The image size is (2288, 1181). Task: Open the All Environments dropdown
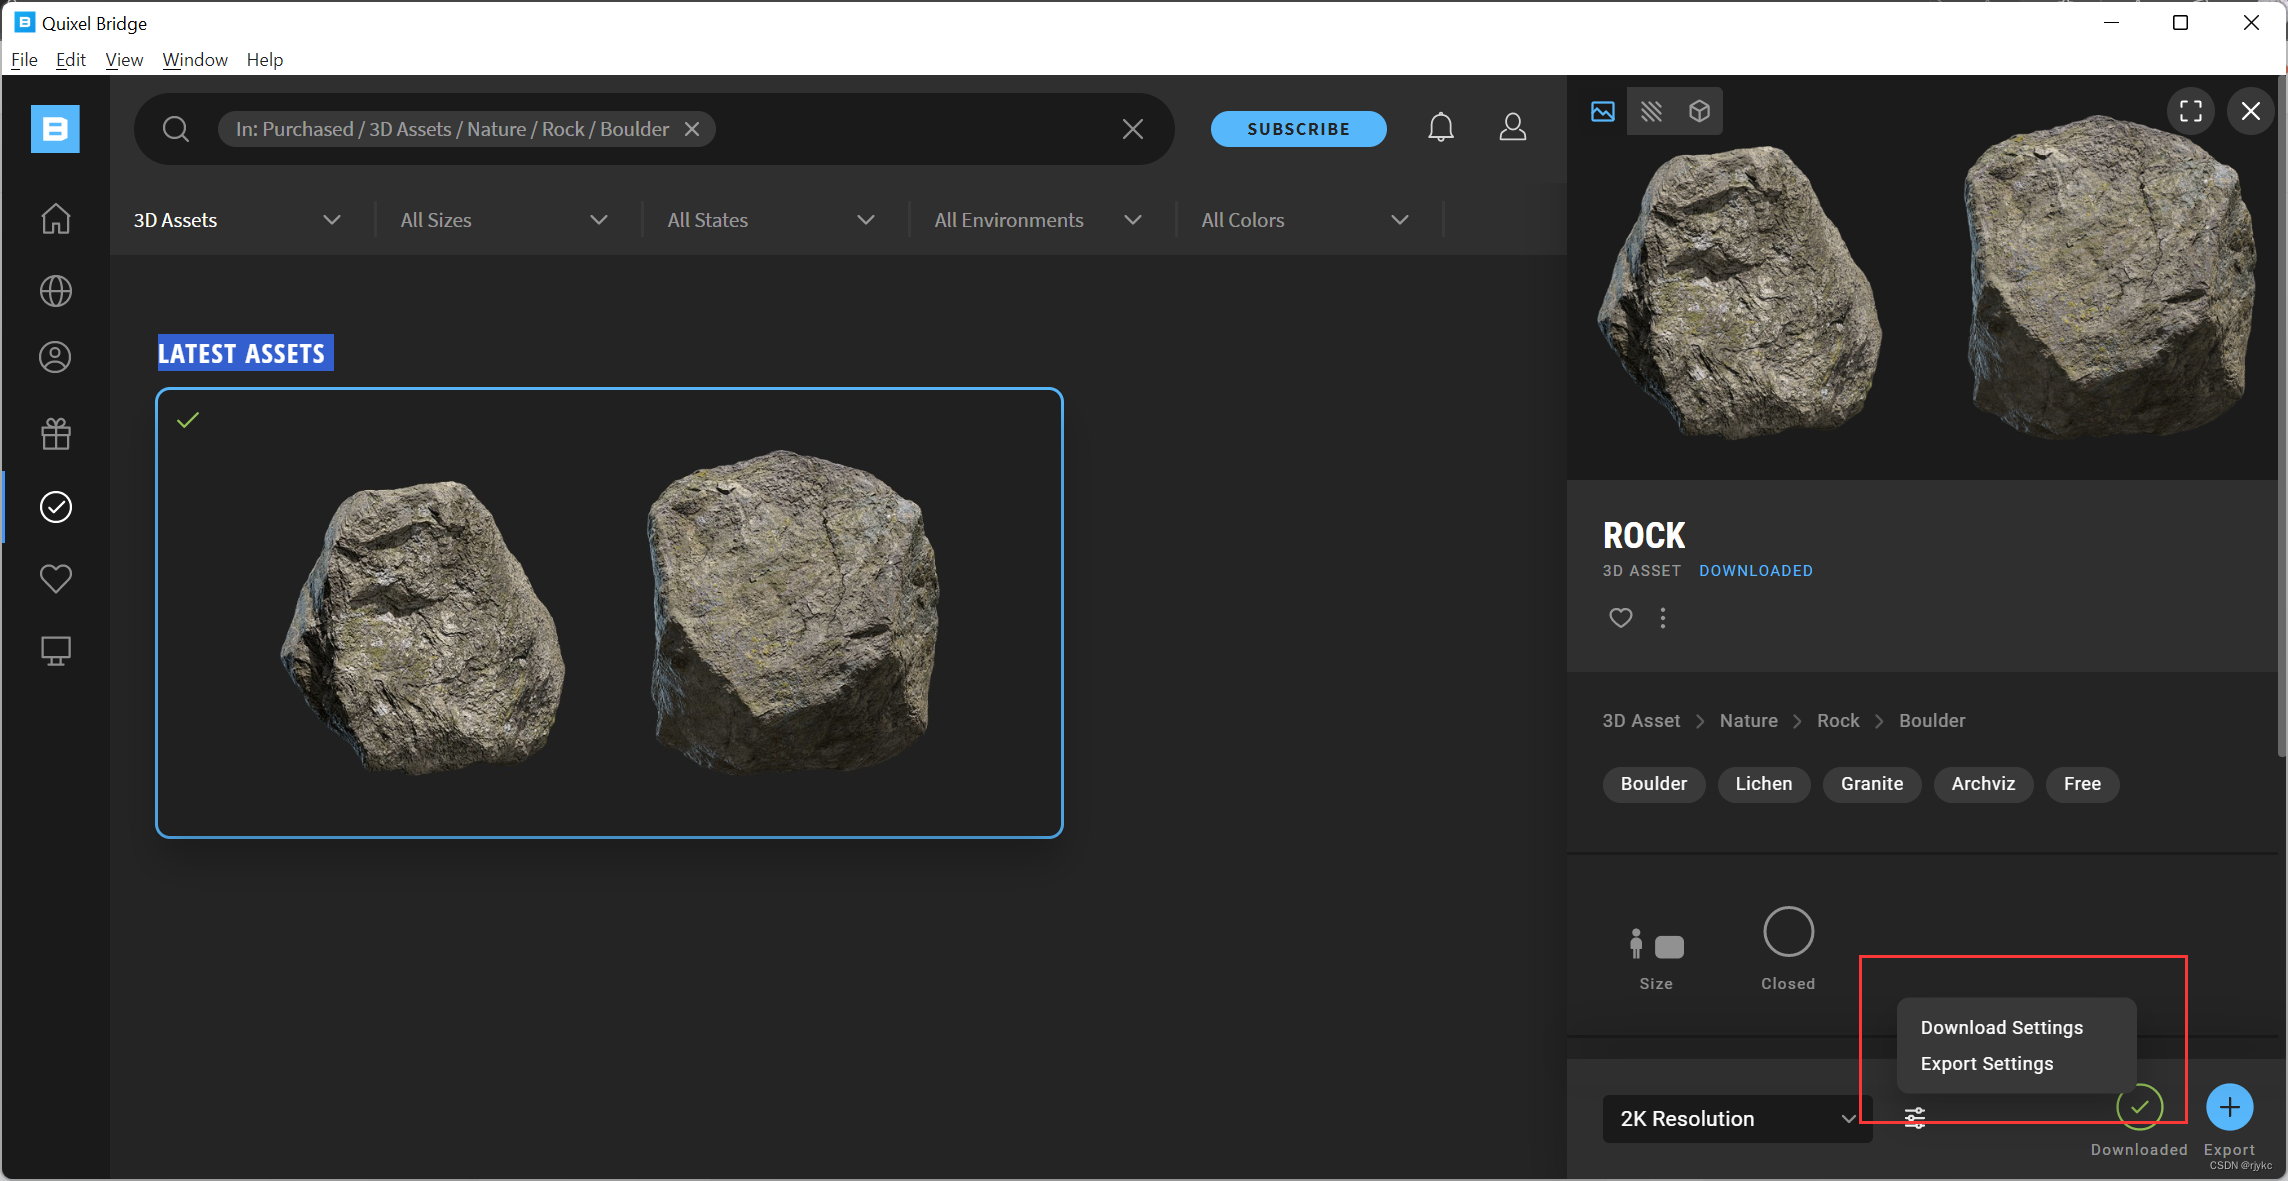1037,220
